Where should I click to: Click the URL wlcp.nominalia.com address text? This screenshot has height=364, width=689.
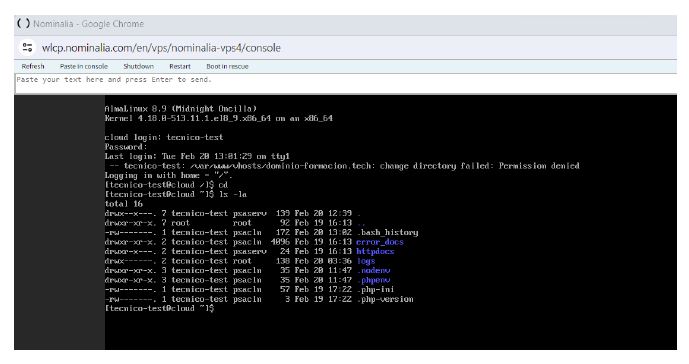point(161,47)
